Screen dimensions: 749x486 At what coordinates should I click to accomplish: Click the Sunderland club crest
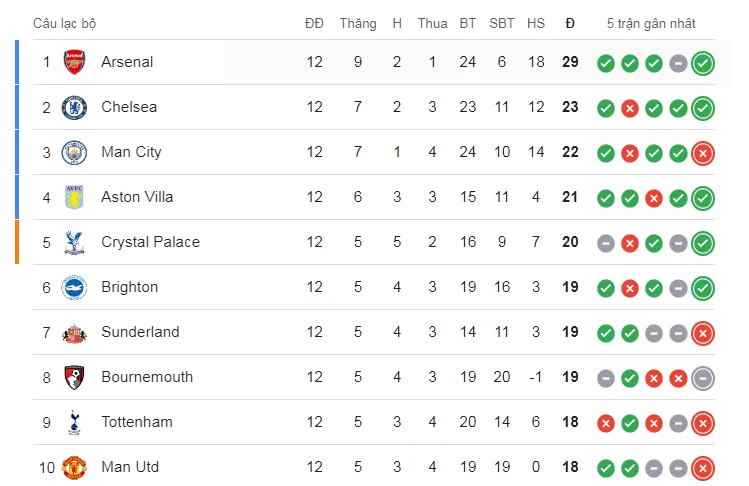[x=74, y=332]
